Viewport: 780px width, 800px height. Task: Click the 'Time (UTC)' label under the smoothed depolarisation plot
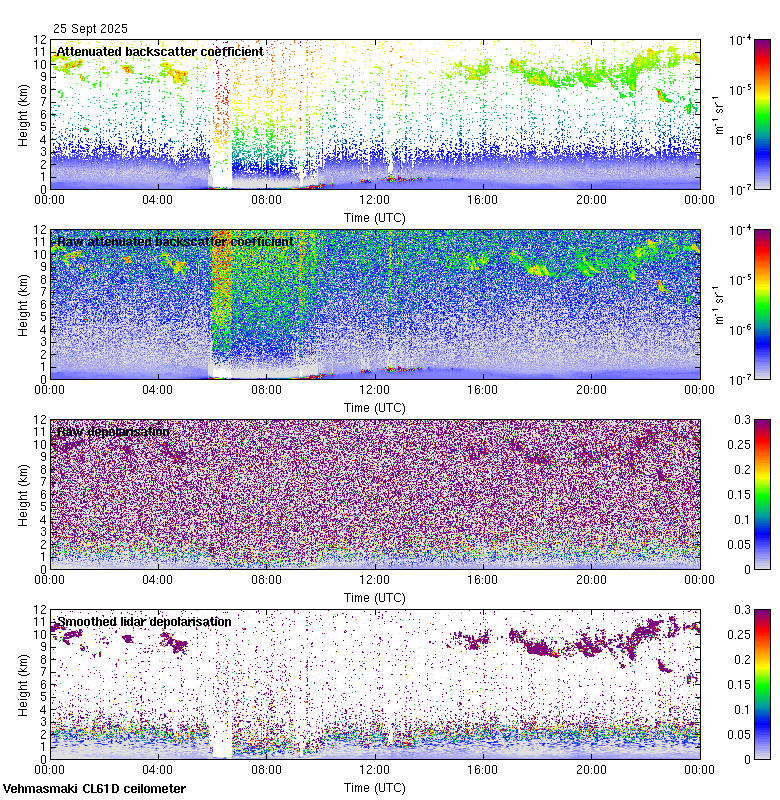coord(374,788)
